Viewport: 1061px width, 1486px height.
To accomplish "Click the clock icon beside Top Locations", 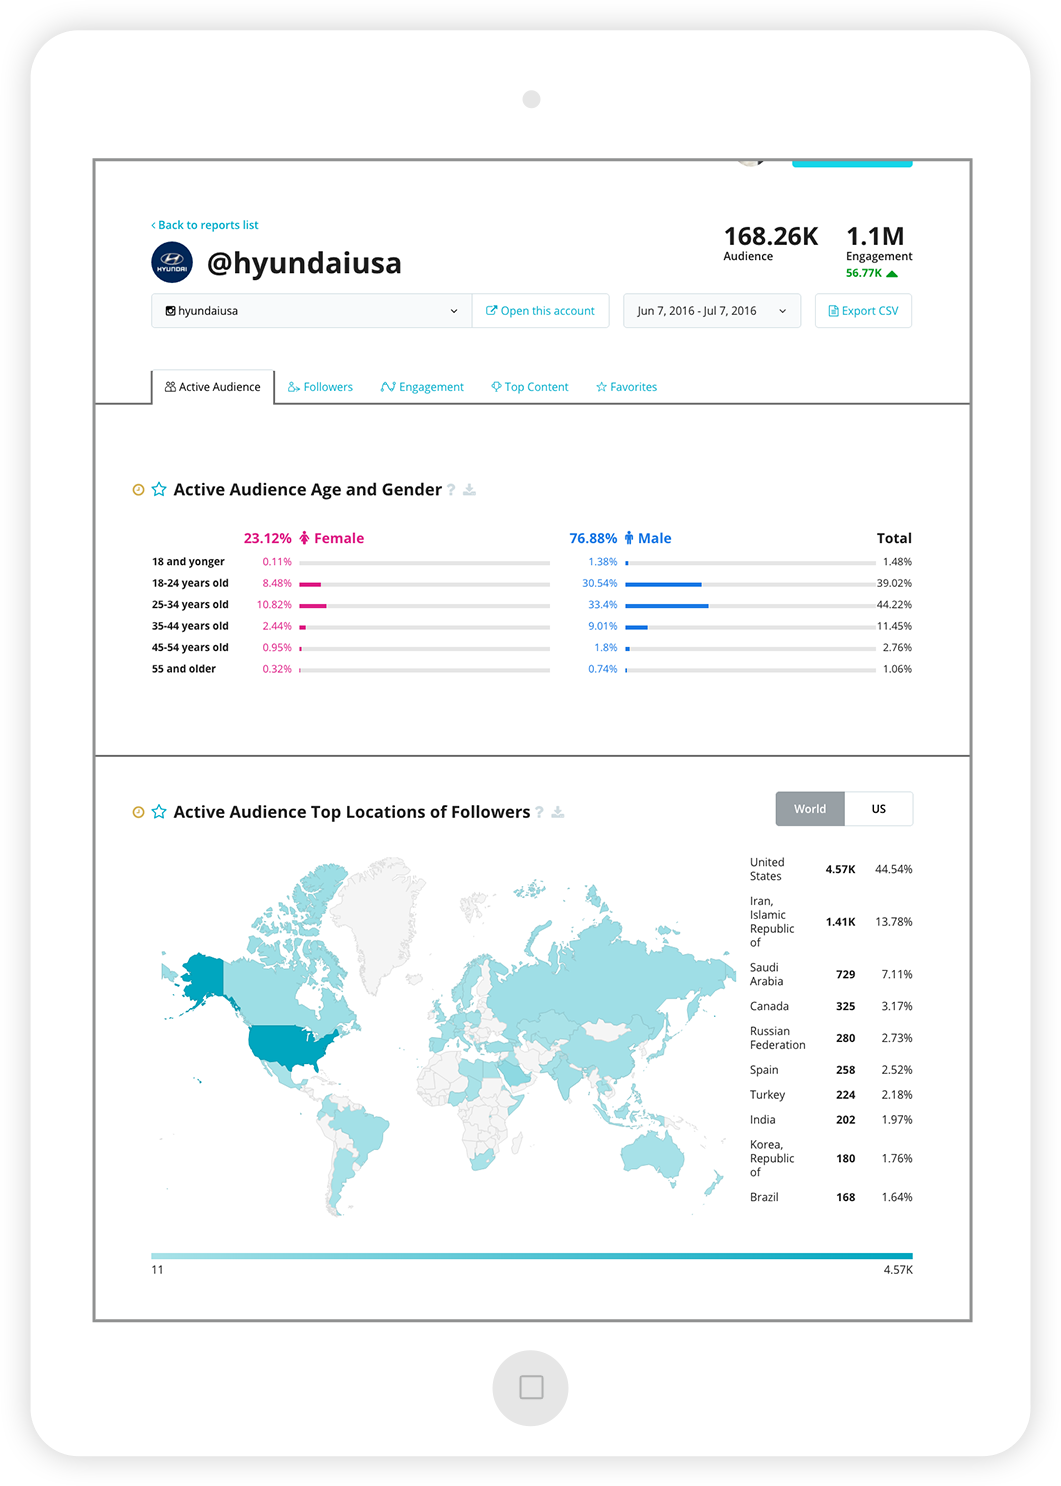I will click(138, 812).
